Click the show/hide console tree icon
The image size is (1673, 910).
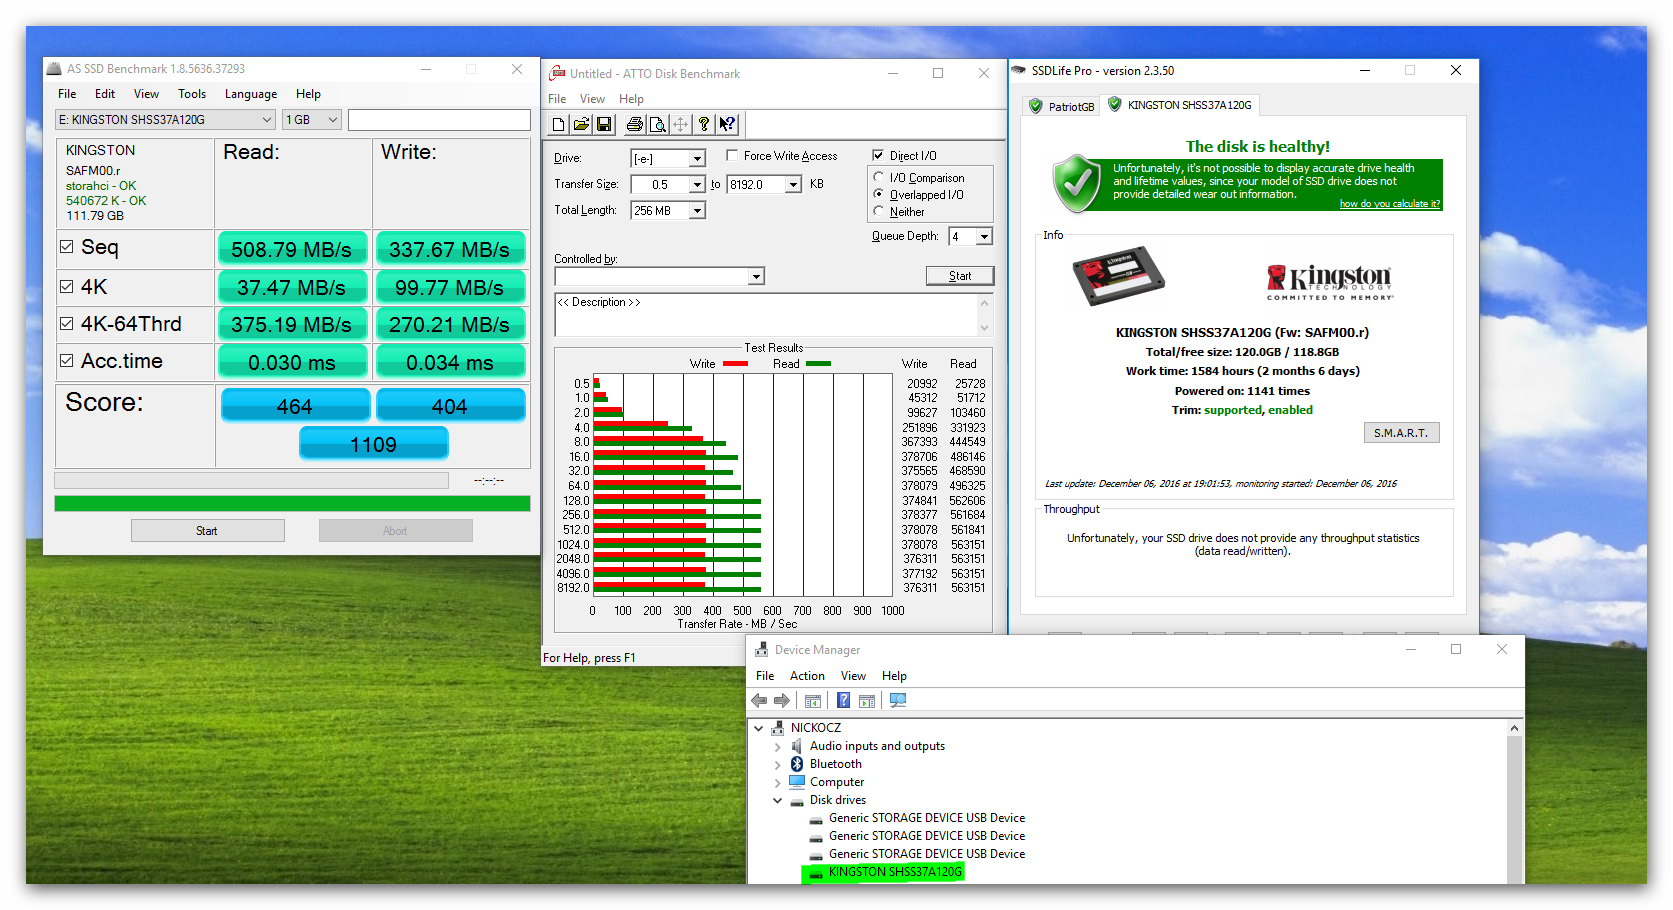813,701
